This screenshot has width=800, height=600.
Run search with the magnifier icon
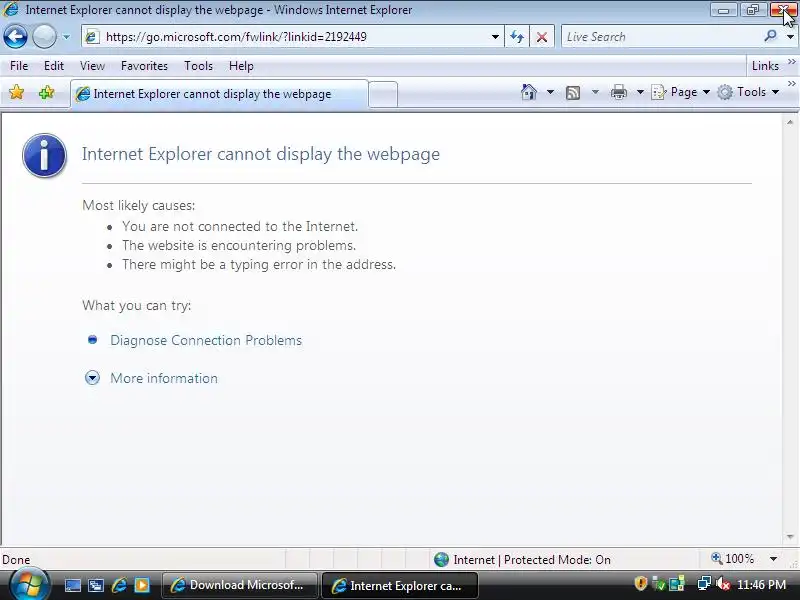[x=771, y=36]
